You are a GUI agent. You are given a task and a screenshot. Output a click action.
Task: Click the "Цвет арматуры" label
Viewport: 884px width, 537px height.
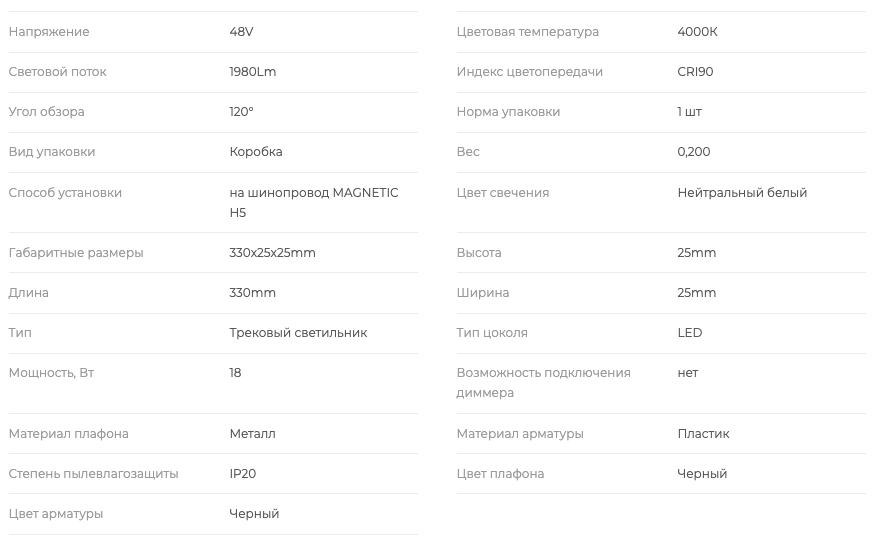click(55, 514)
